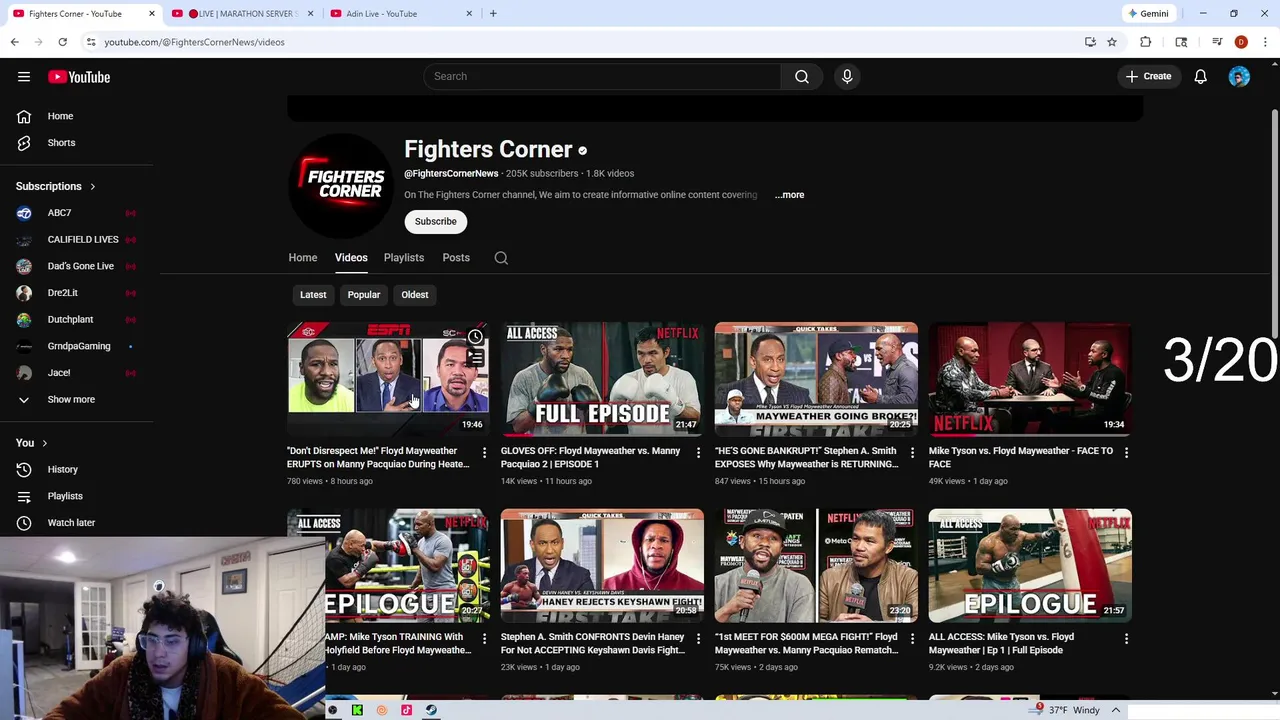Start voice search with the microphone
The height and width of the screenshot is (720, 1280).
(847, 76)
